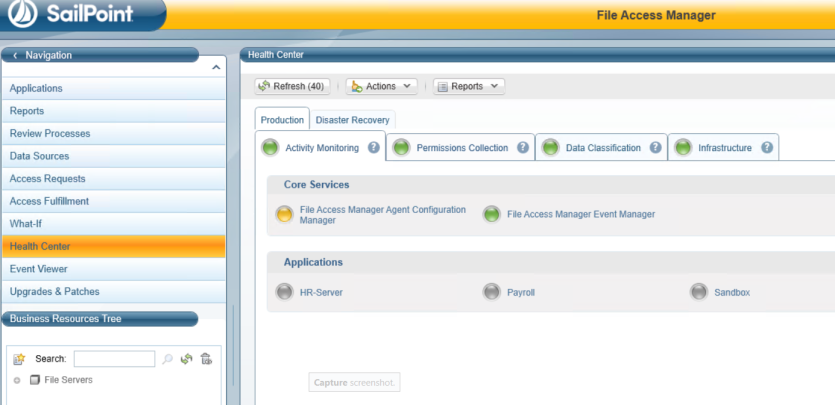Click the help icon next to Permissions Collection
The height and width of the screenshot is (405, 835).
coord(523,148)
